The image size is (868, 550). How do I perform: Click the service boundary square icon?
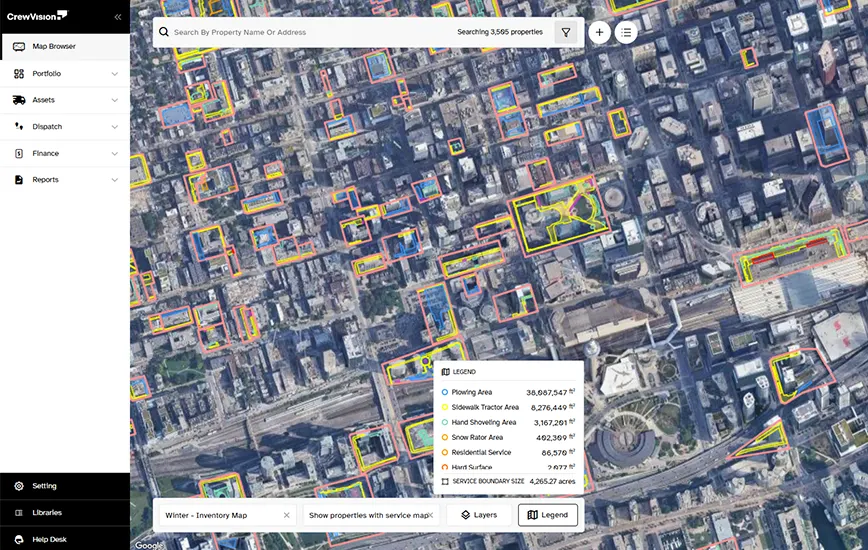point(445,481)
